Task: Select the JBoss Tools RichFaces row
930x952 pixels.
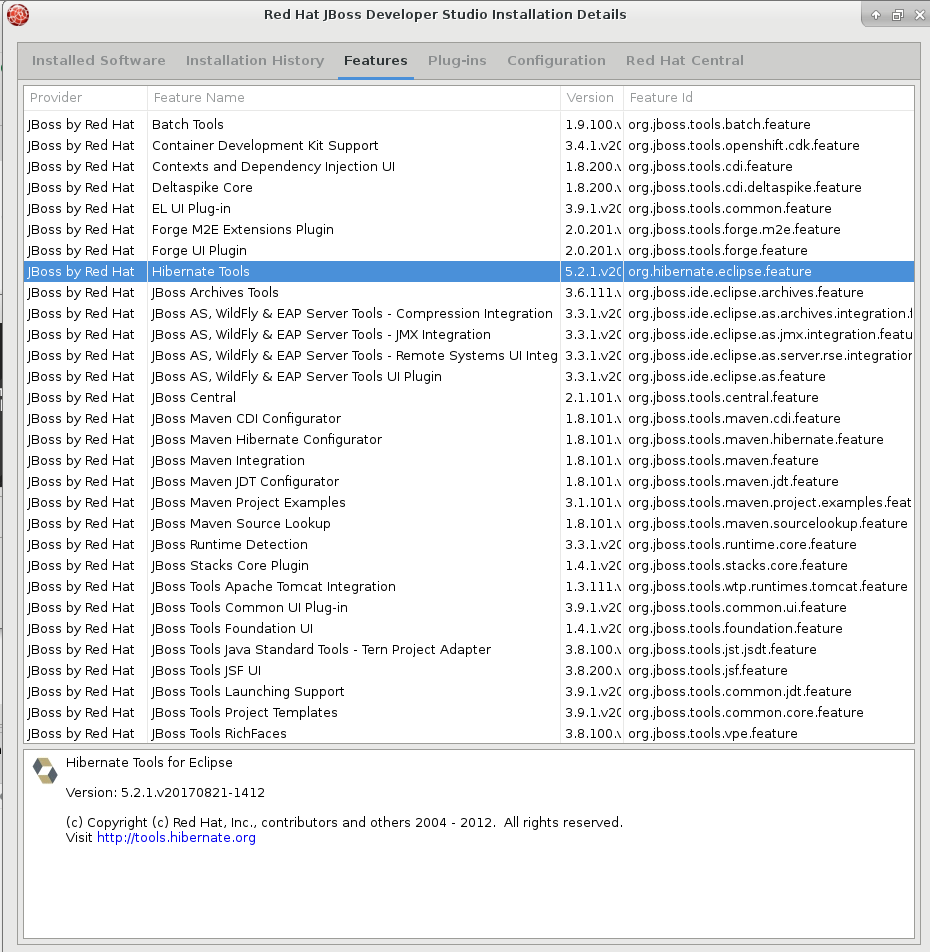Action: (x=469, y=733)
